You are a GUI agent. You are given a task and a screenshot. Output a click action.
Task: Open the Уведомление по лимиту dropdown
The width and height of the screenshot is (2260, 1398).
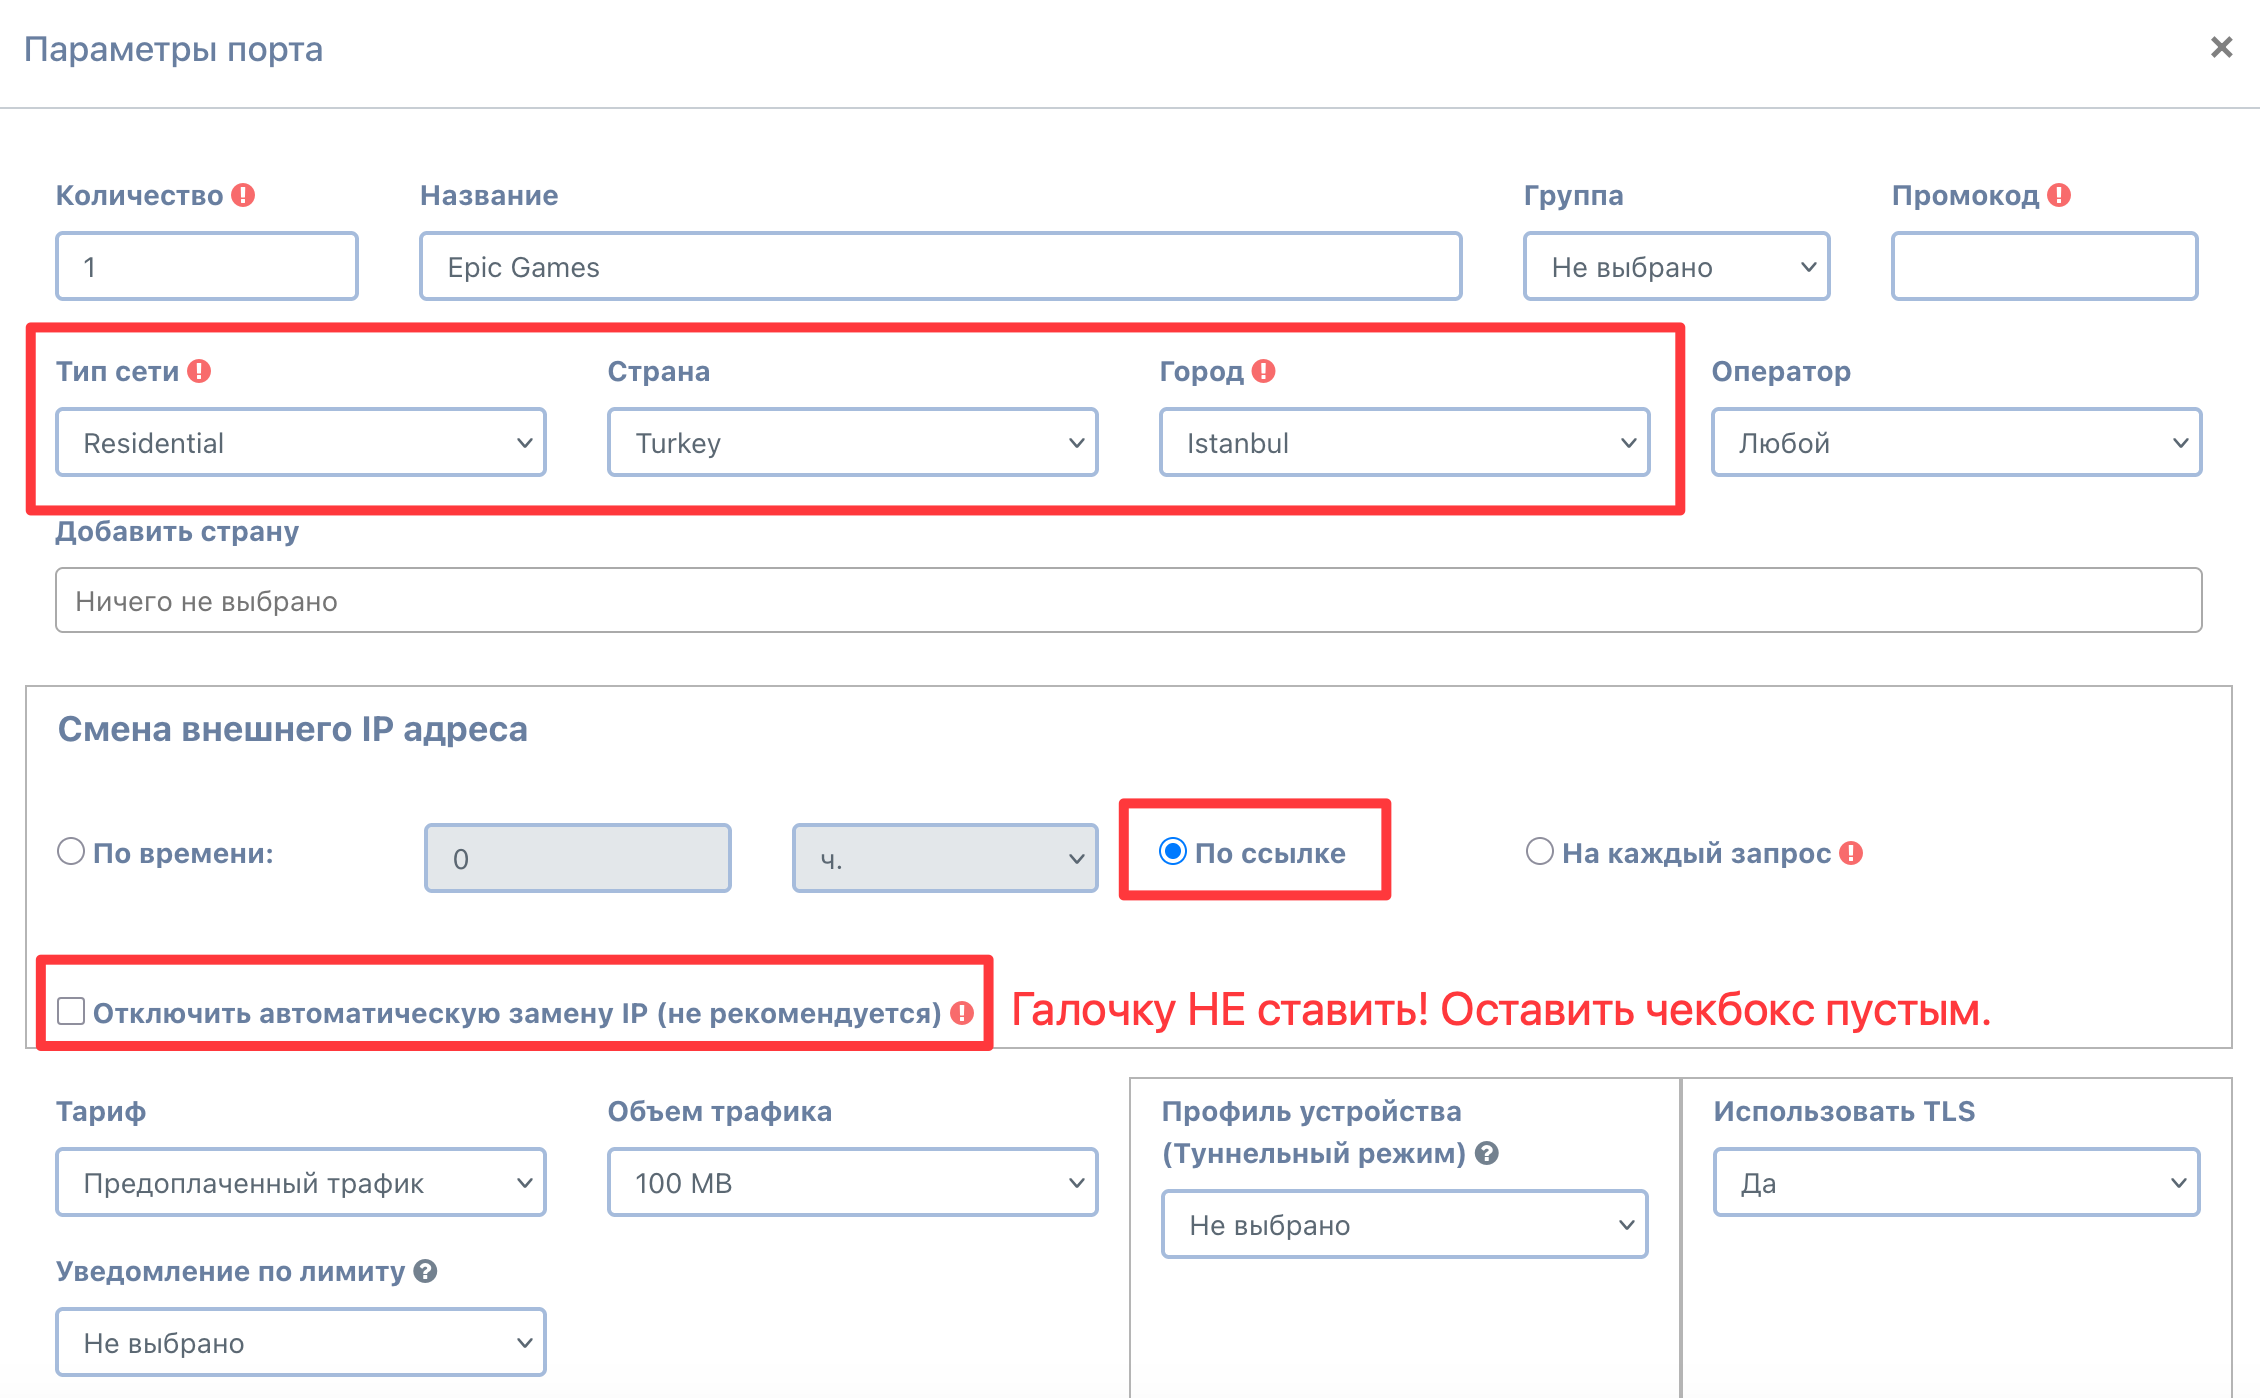point(301,1342)
